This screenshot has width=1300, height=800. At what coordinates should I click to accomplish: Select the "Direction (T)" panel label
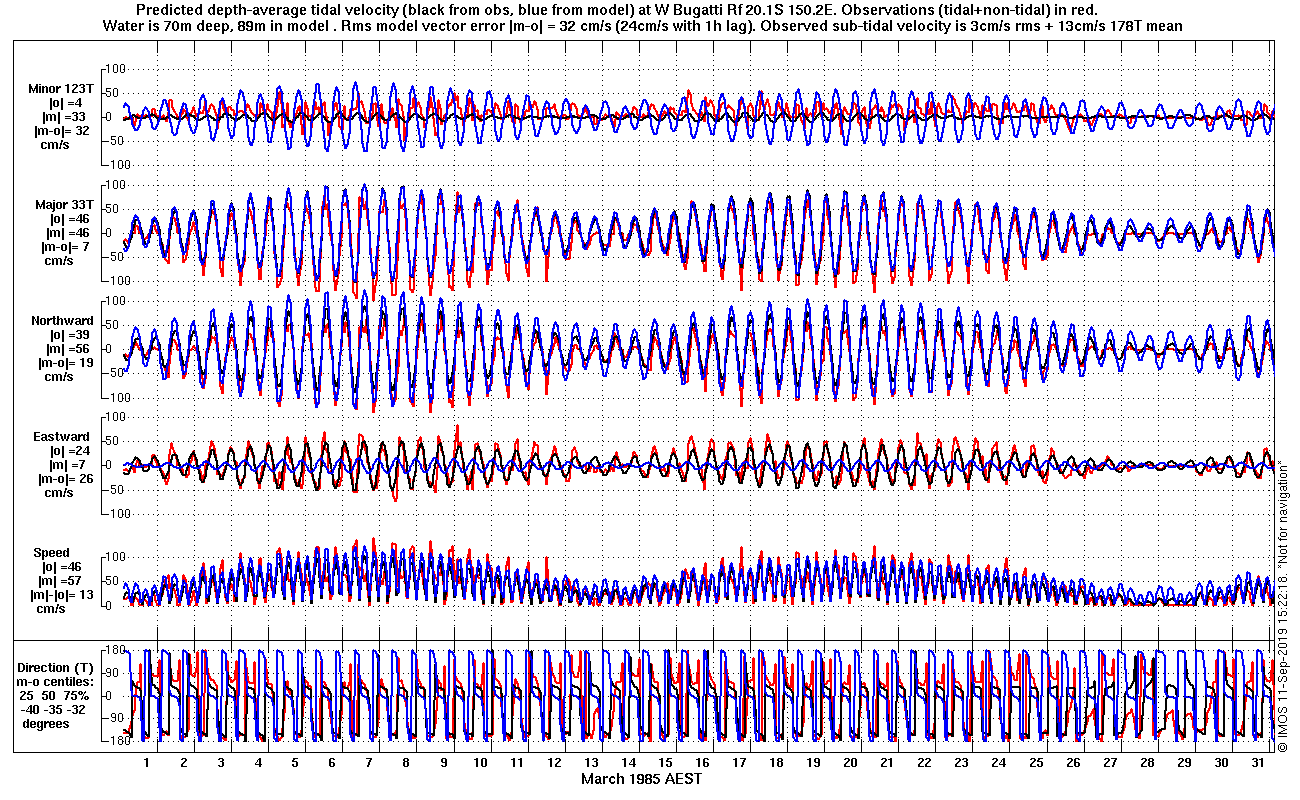coord(57,668)
